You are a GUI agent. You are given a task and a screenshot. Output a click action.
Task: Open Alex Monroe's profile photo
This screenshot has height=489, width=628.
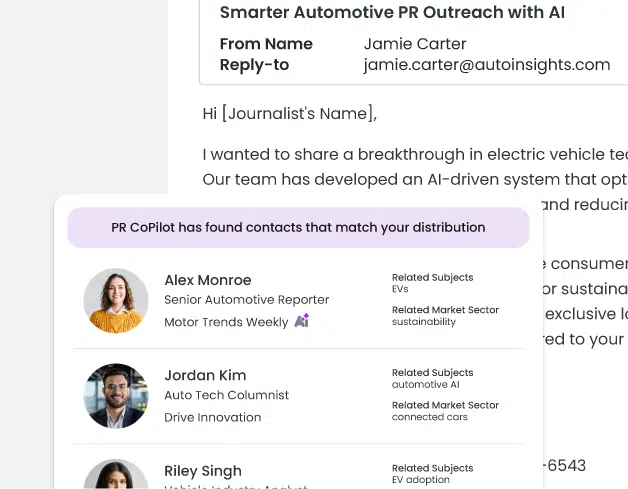pyautogui.click(x=116, y=300)
